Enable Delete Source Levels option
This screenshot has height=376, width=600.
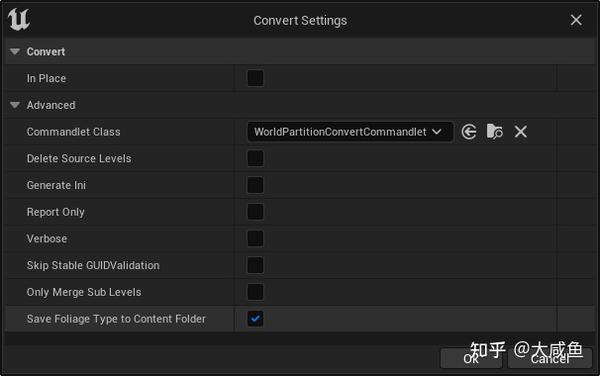(255, 158)
